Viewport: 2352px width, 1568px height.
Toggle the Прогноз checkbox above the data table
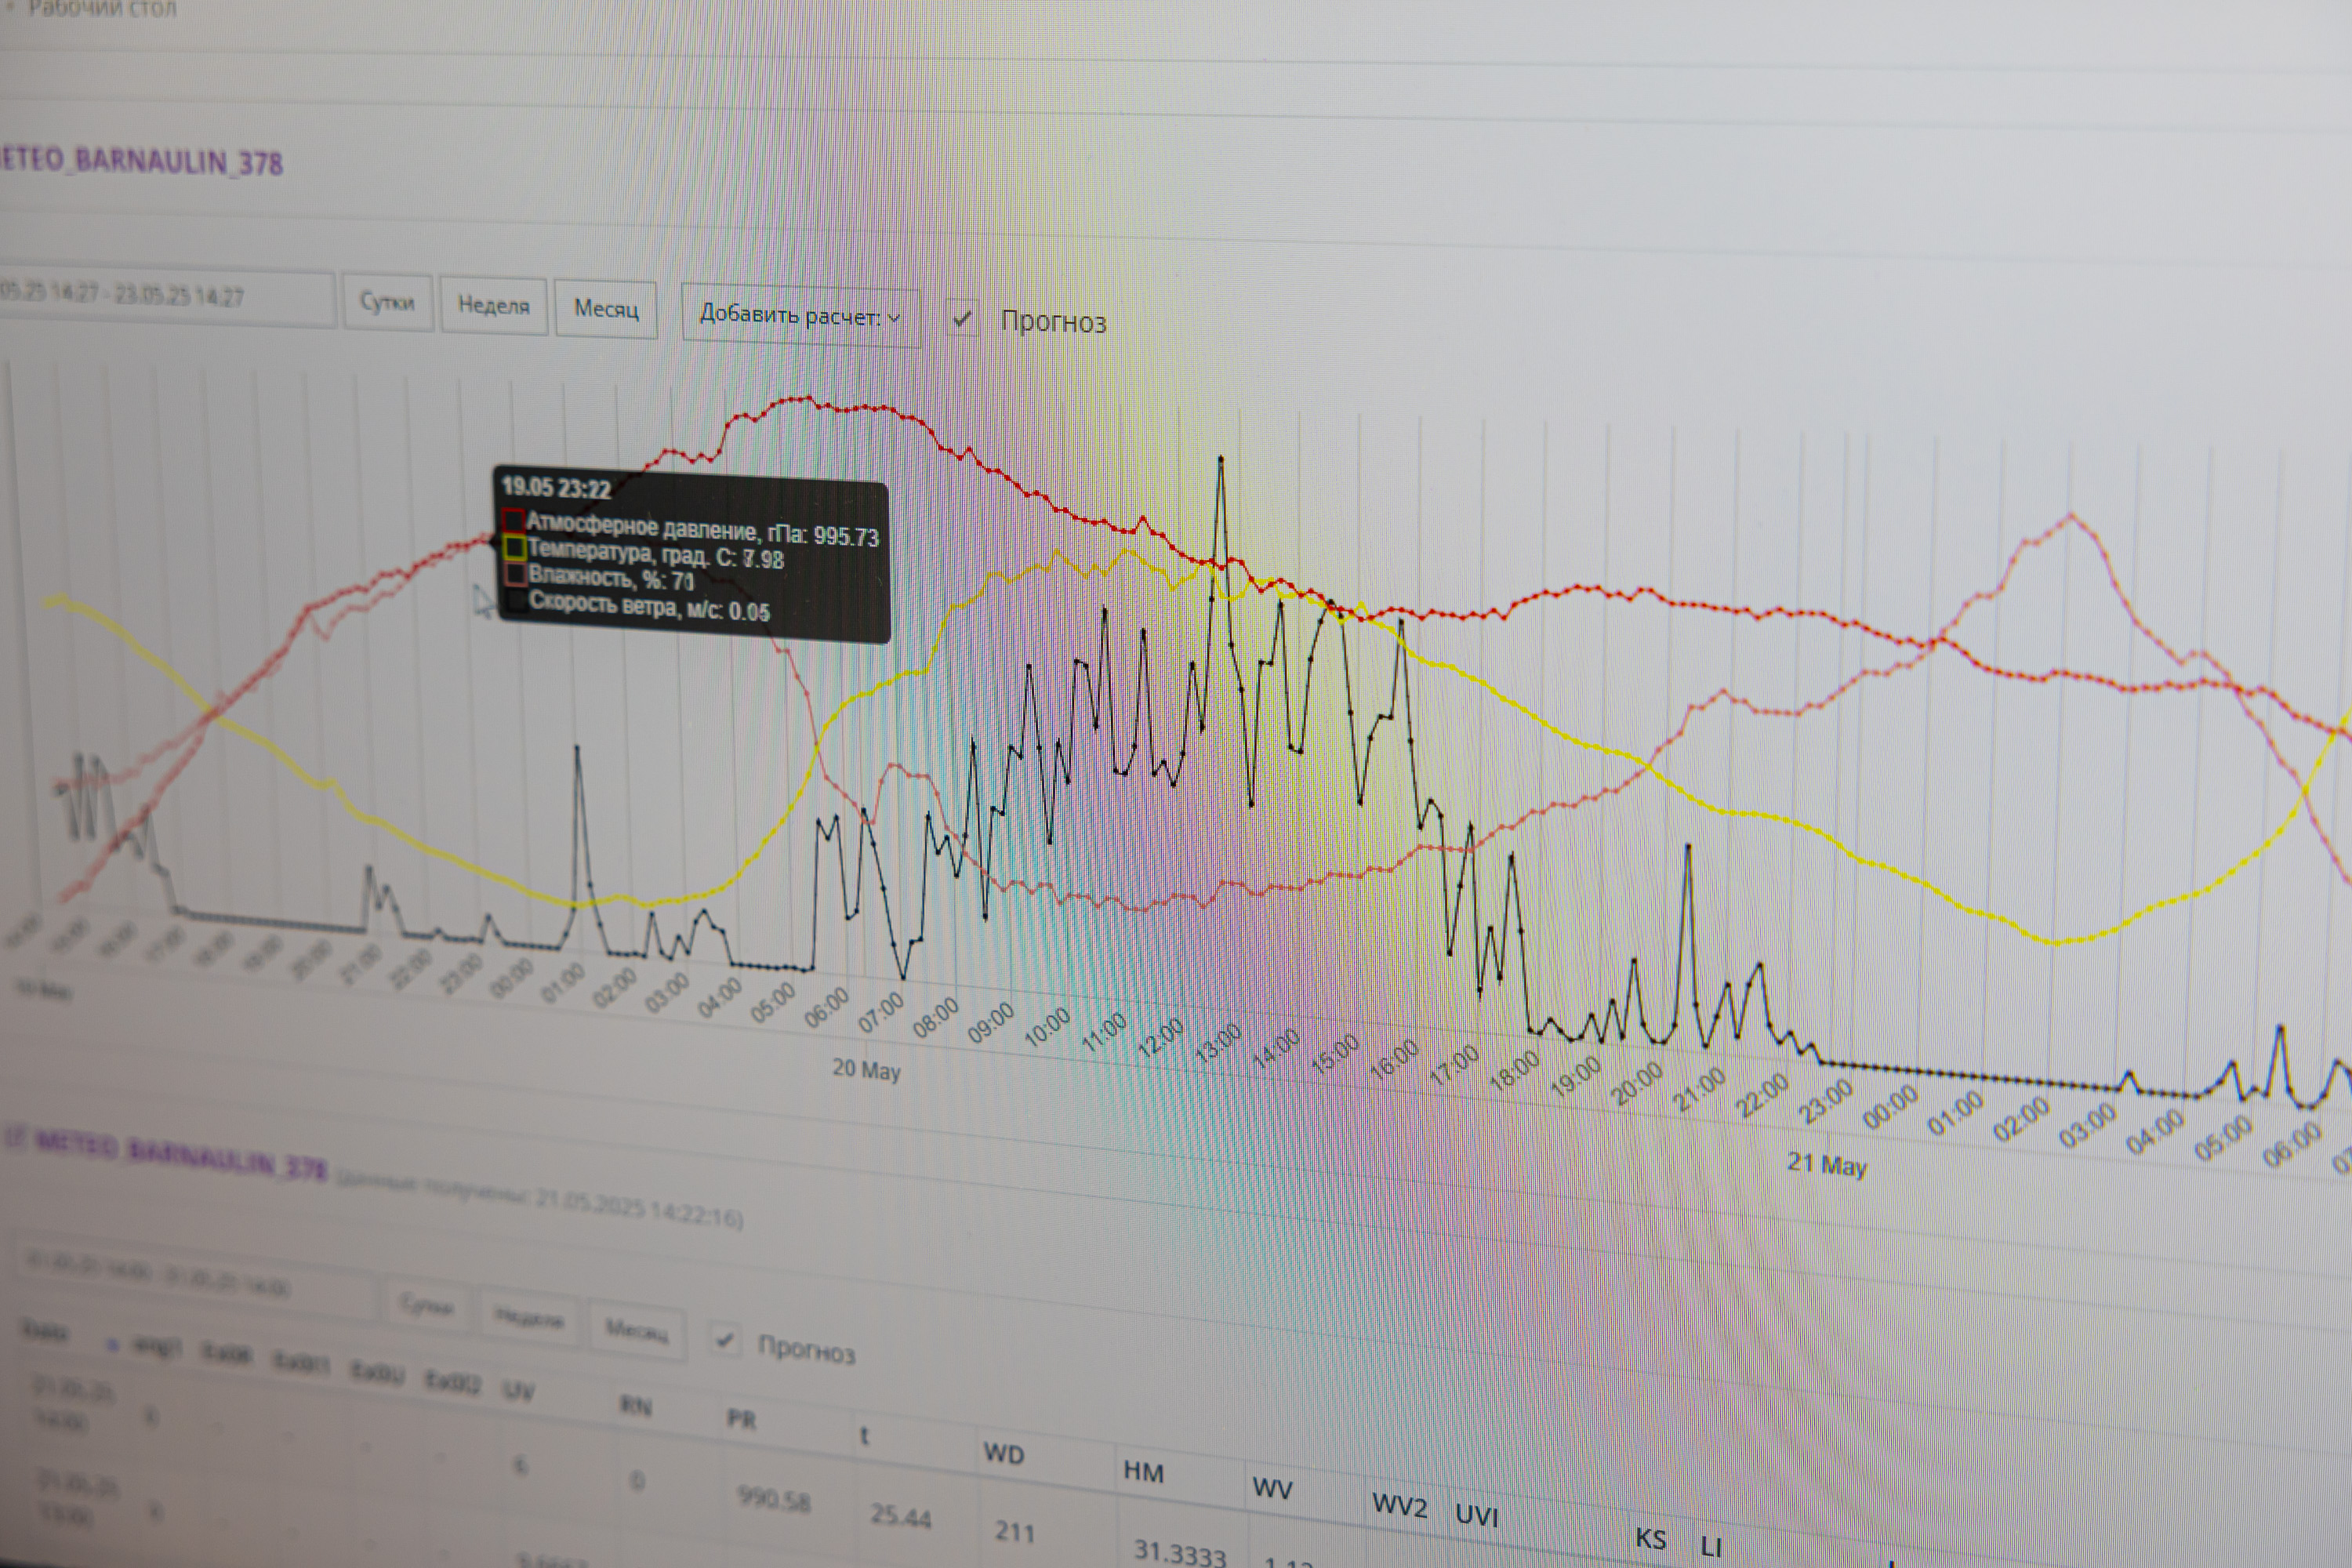pos(726,1340)
